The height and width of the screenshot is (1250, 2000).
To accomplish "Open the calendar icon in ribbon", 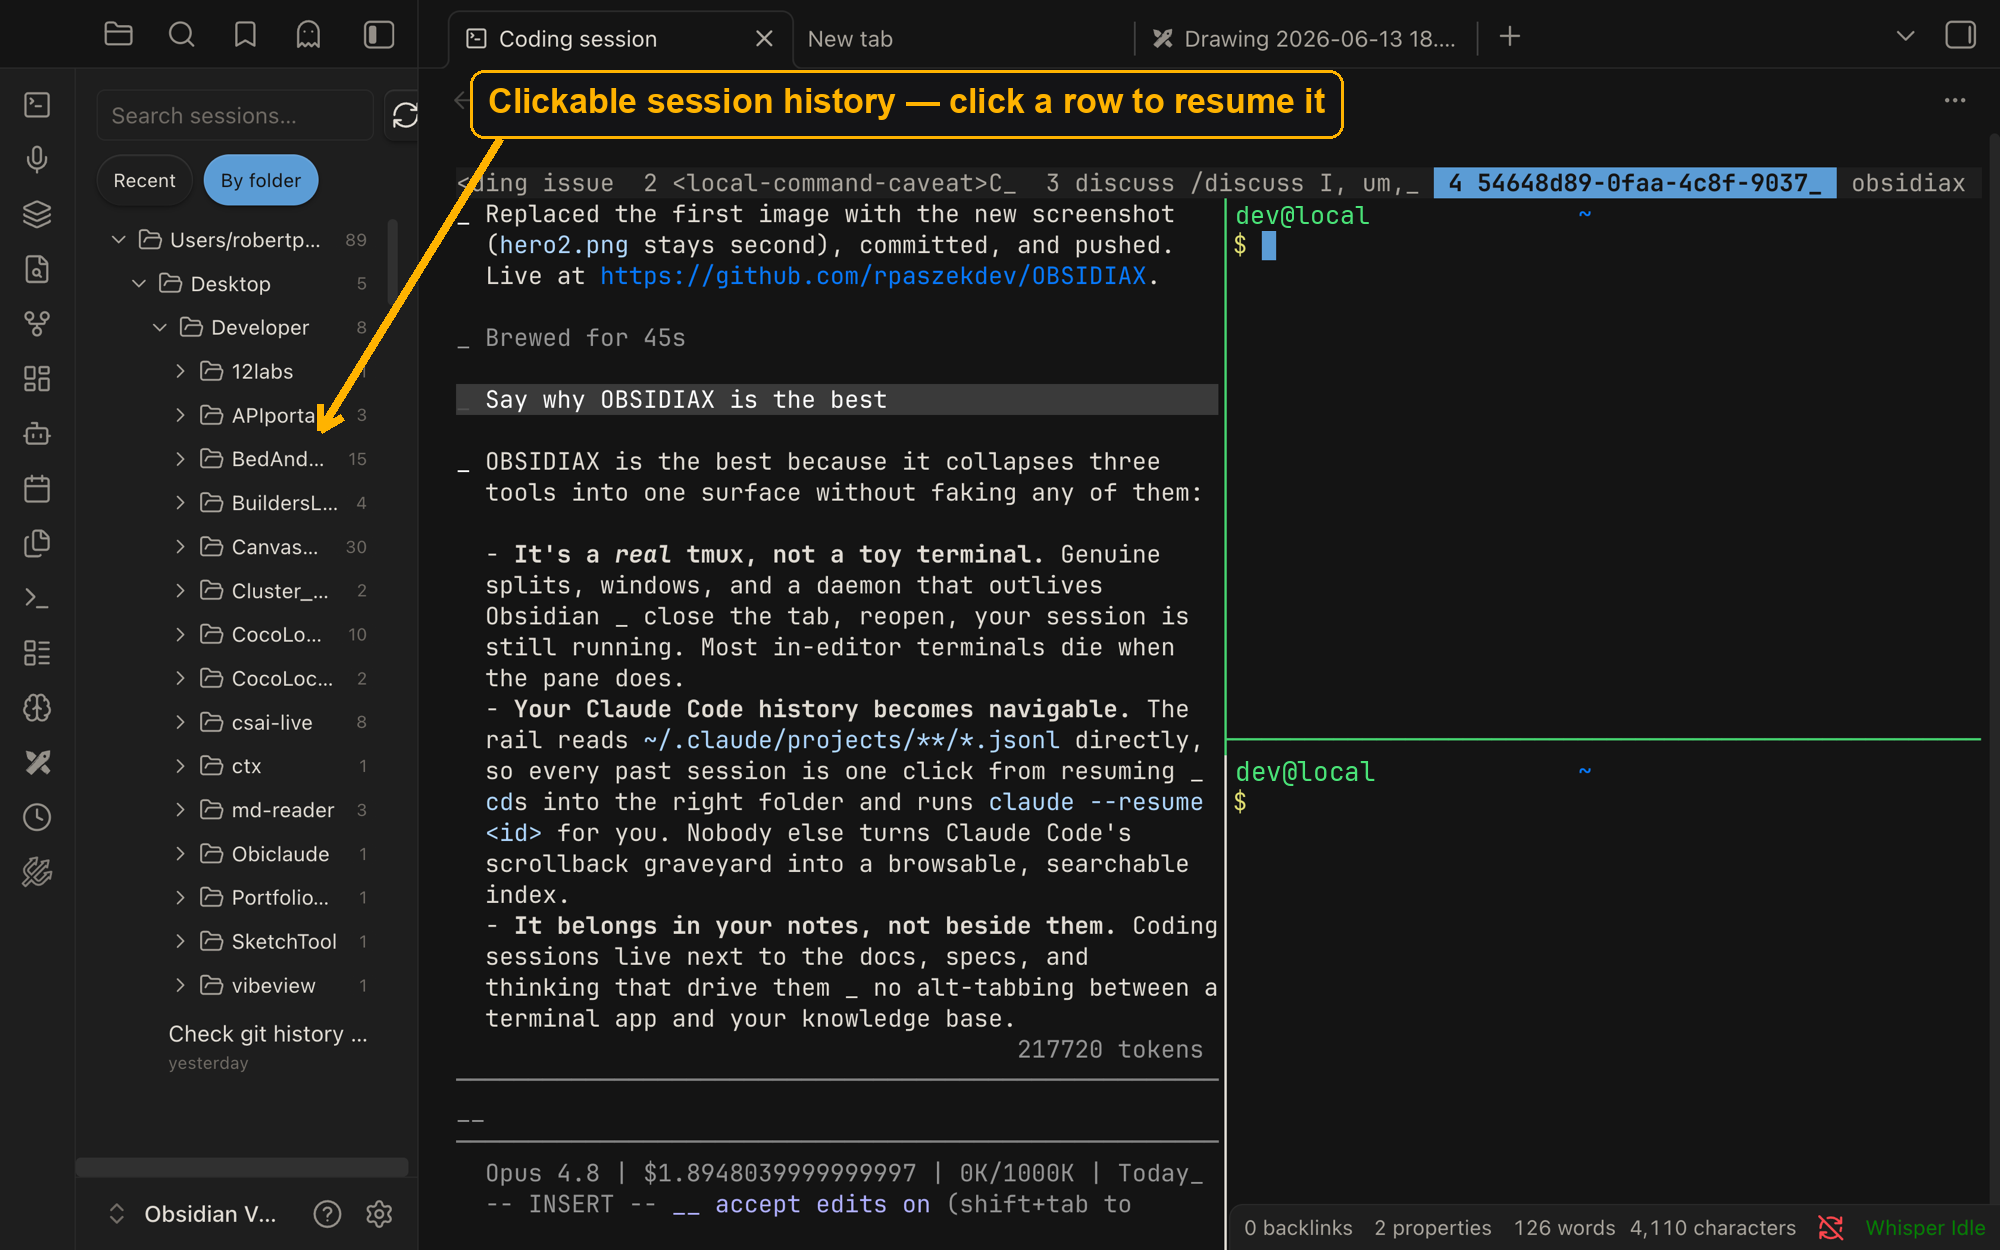I will (x=37, y=489).
